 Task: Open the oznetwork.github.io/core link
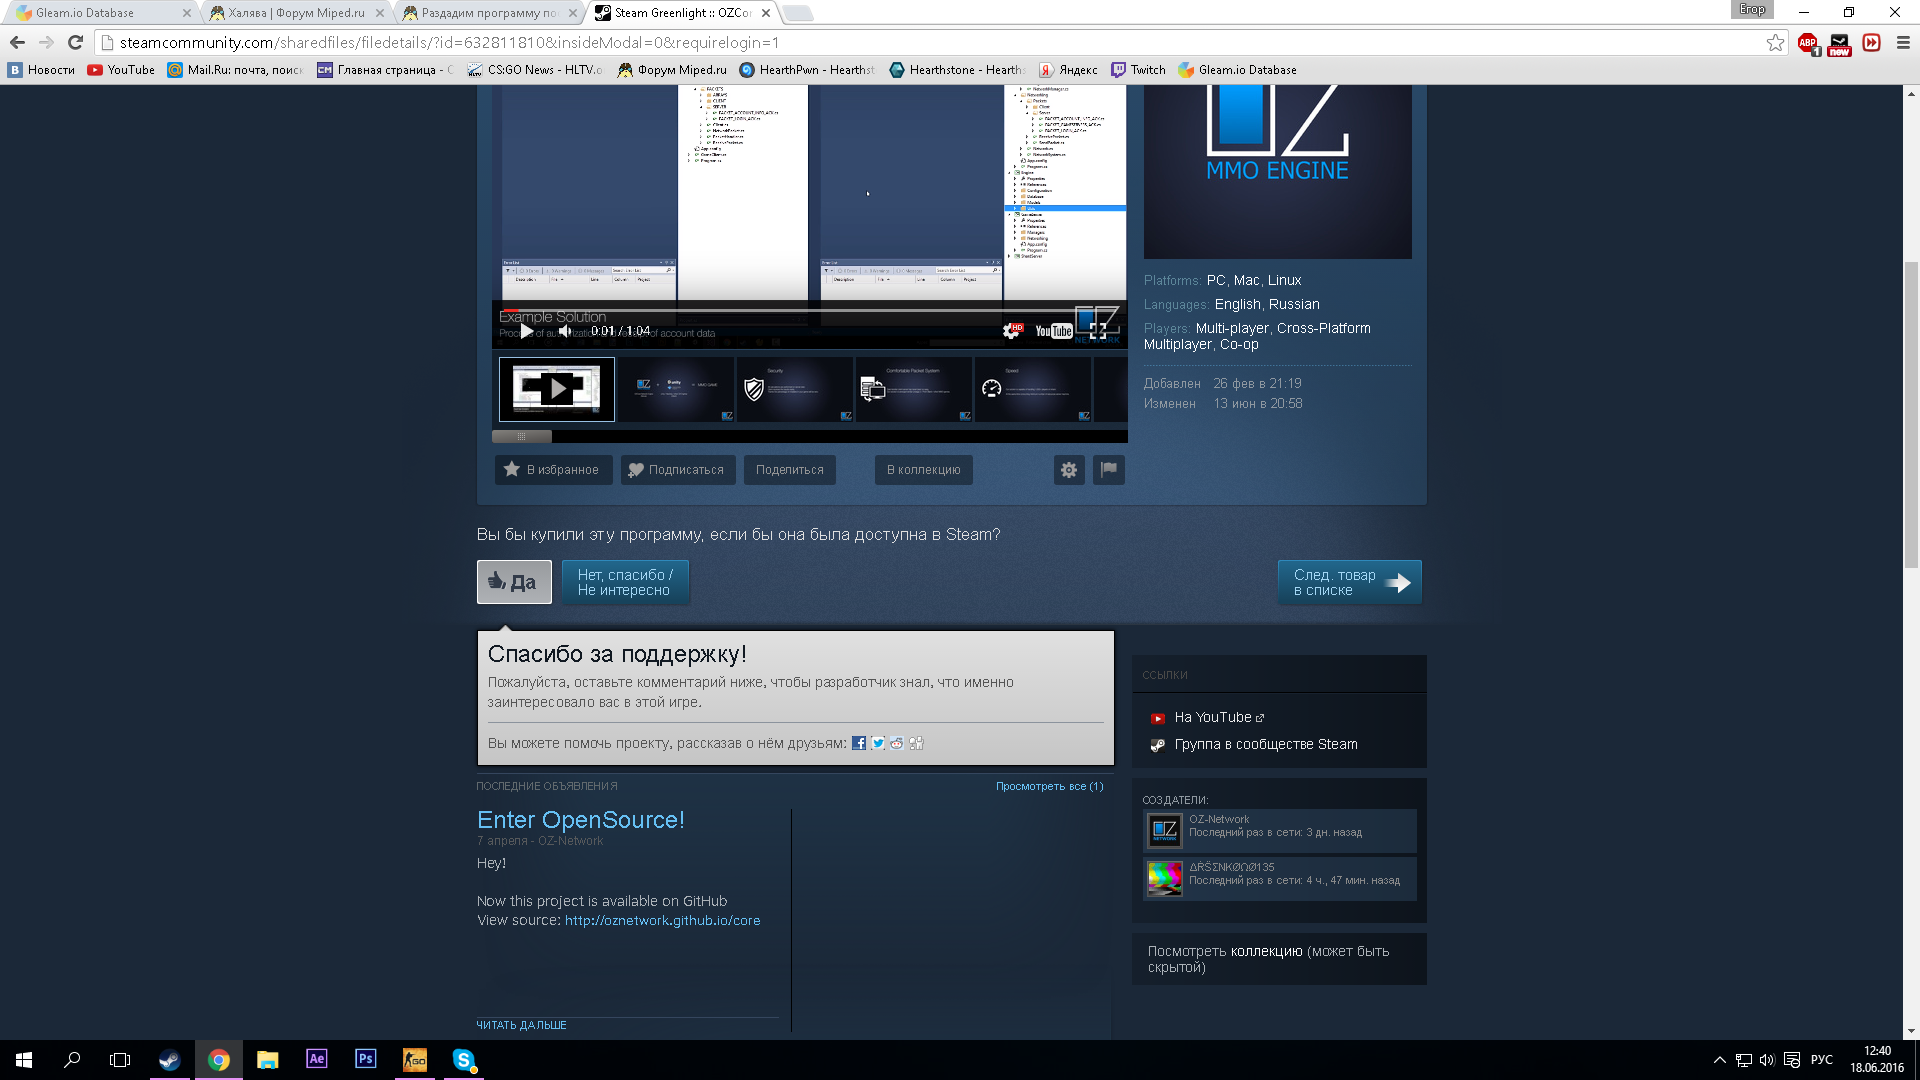pos(662,921)
